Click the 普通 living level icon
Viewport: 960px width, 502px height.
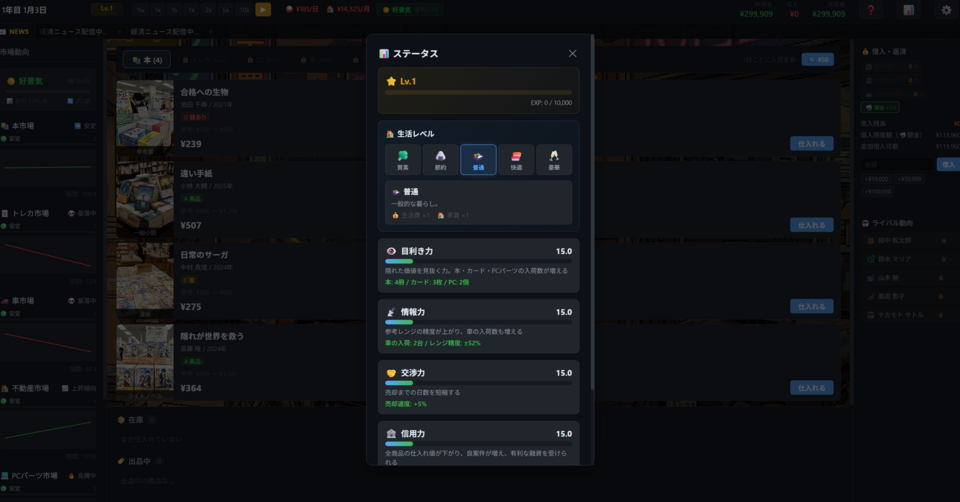478,160
